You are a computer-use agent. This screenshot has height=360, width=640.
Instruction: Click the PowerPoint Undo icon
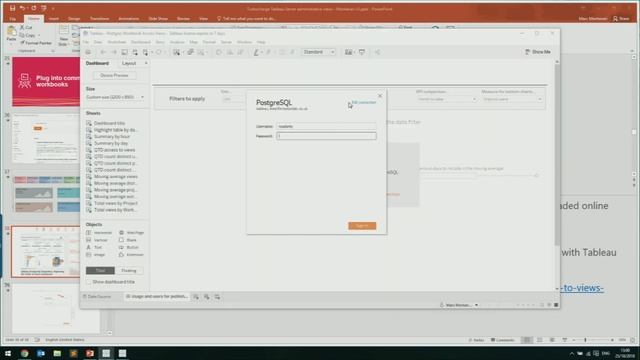tap(22, 8)
